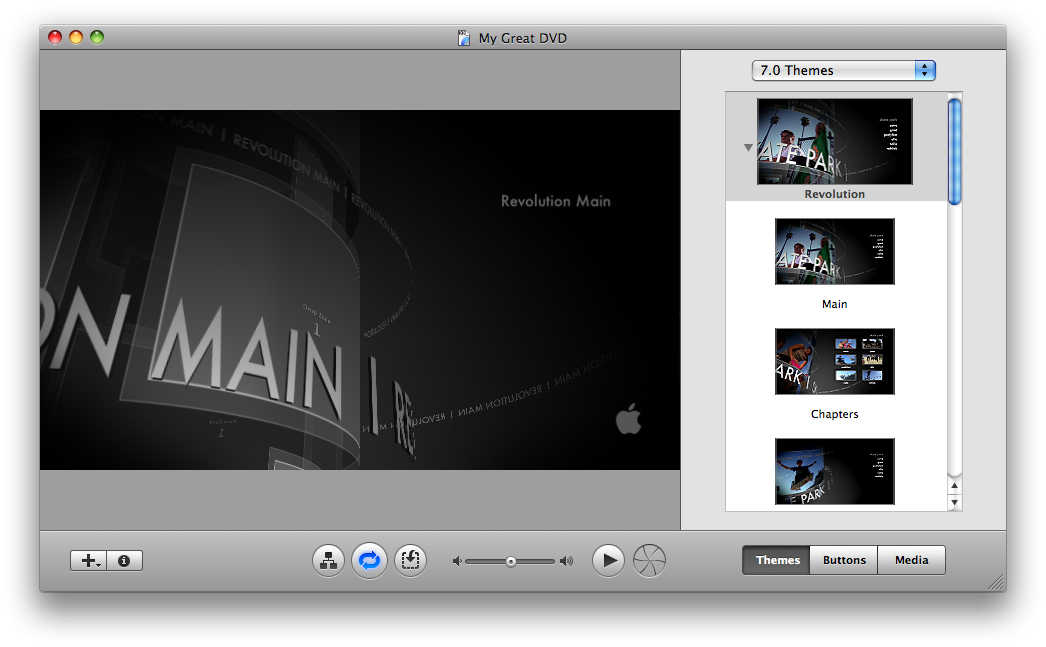Switch to the Buttons pane
The image size is (1046, 647).
[x=844, y=560]
